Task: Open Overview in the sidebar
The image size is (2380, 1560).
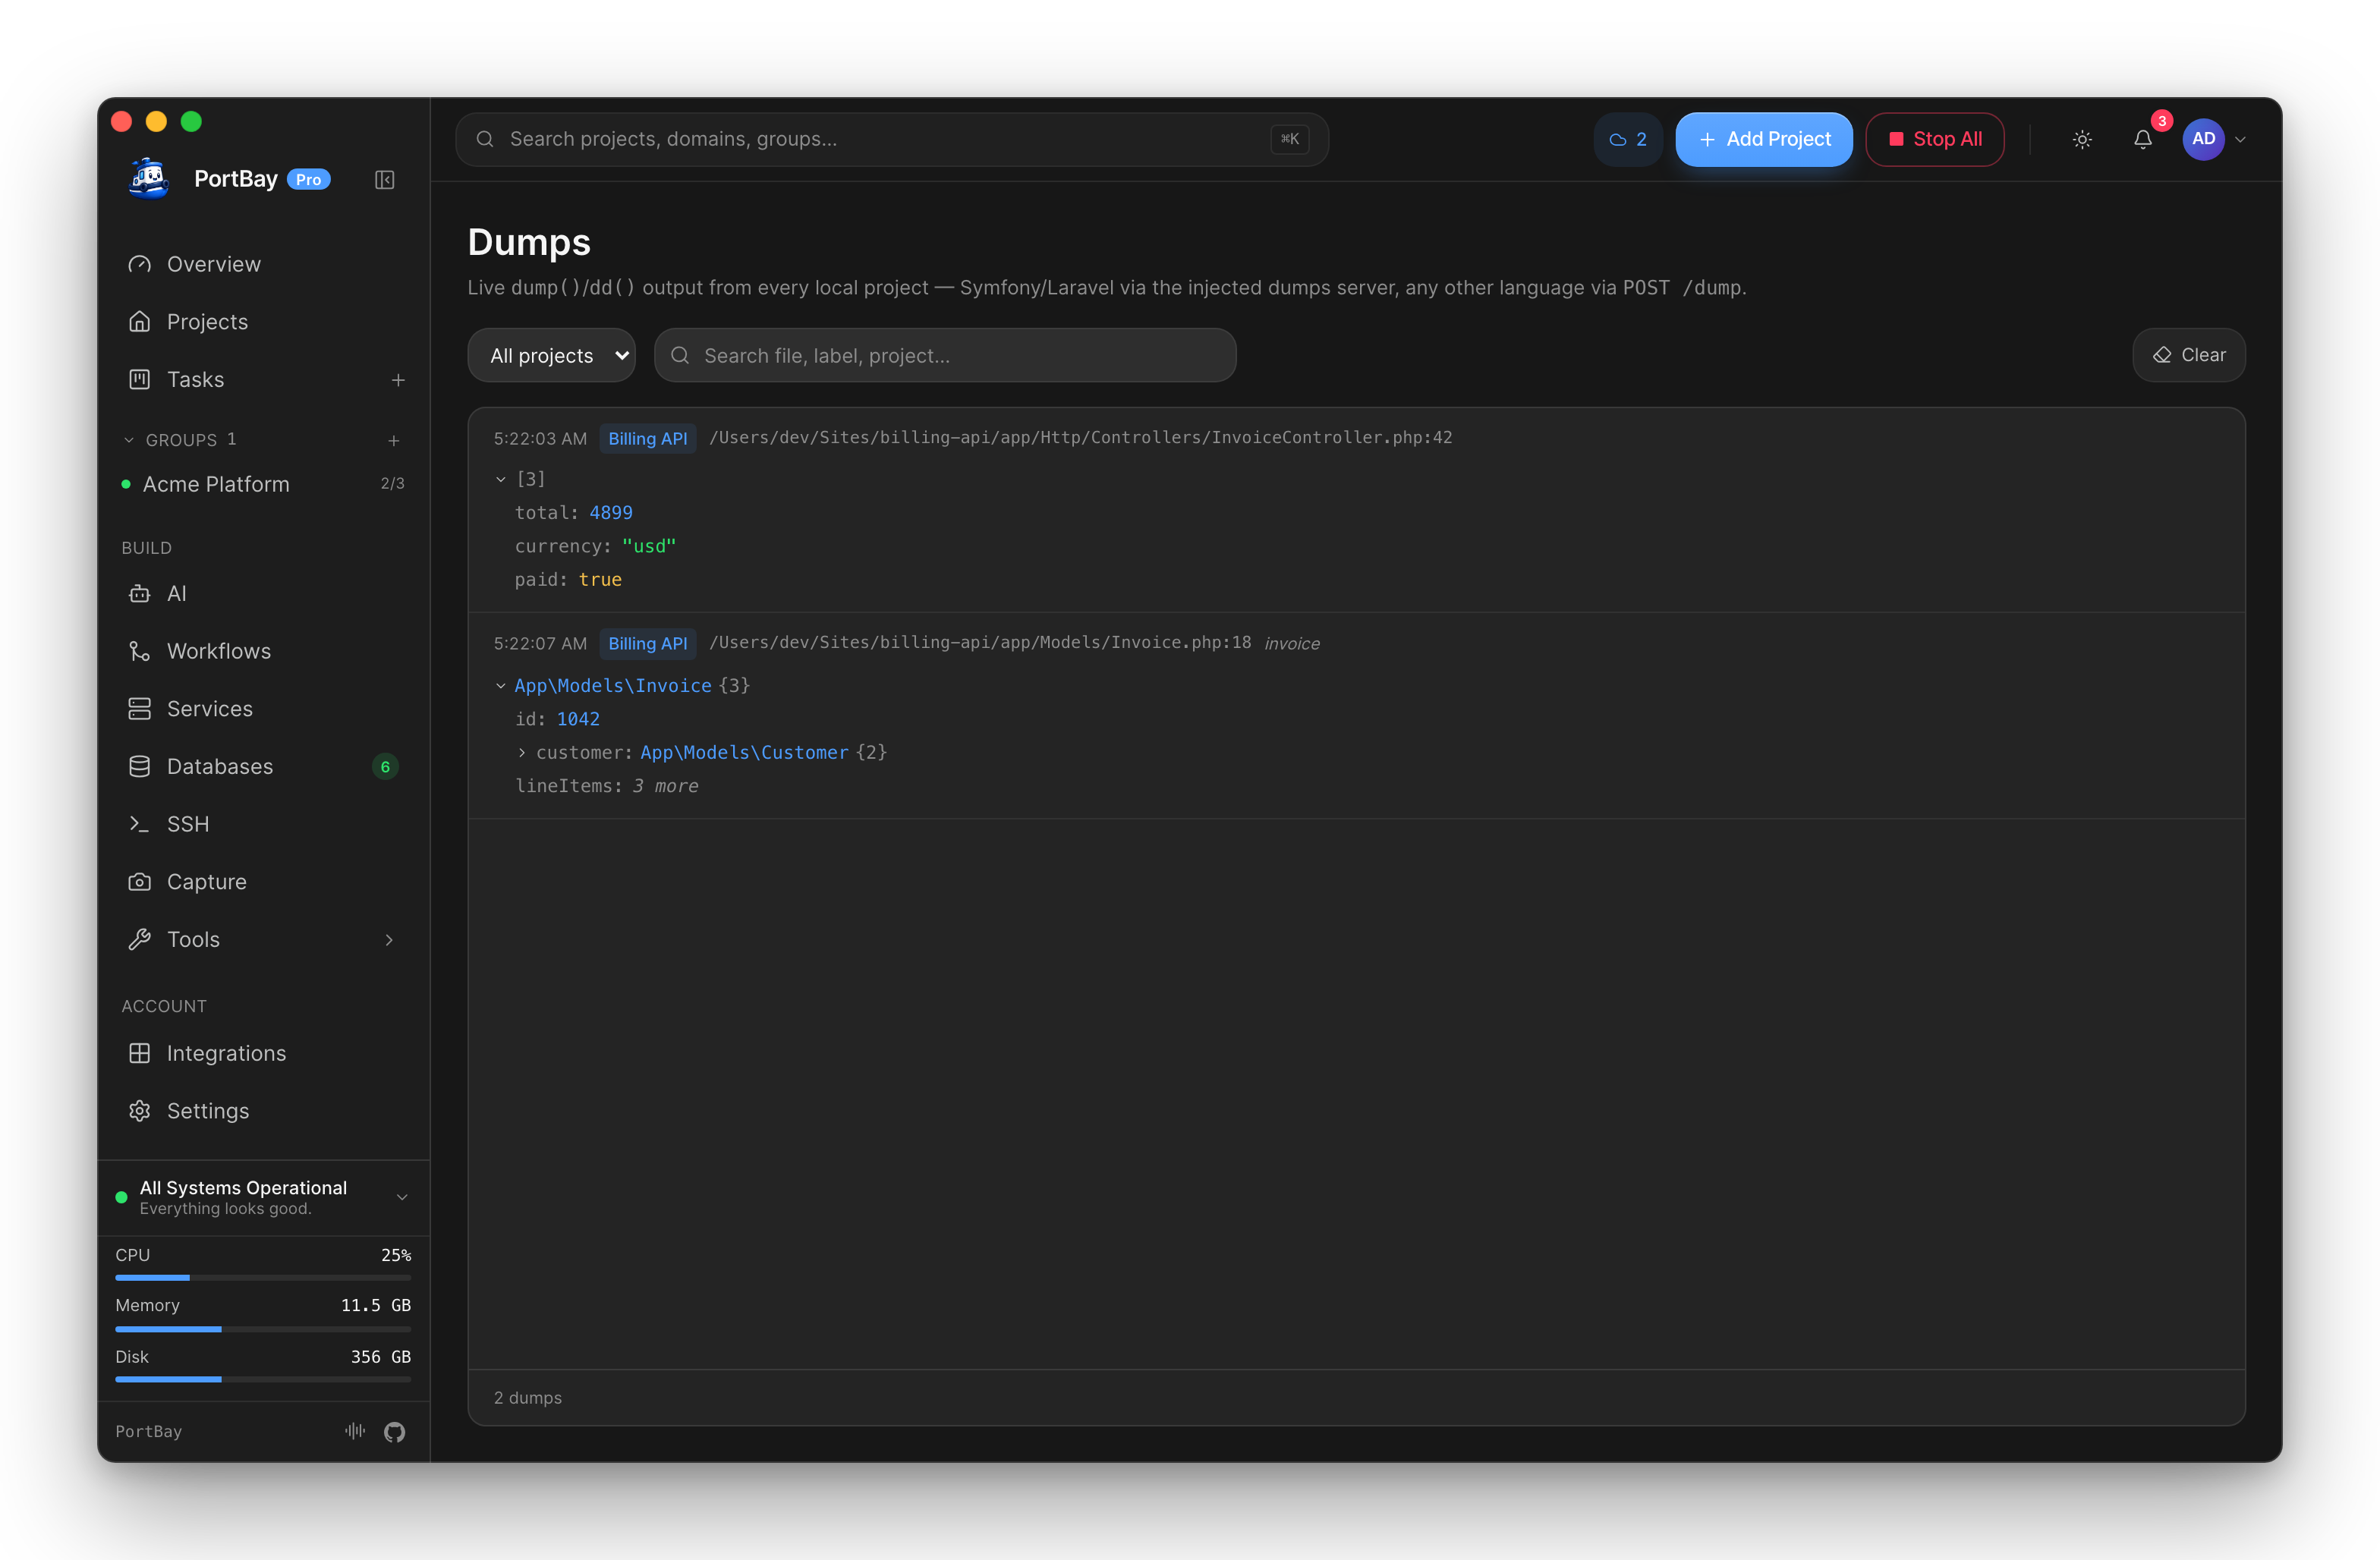Action: 264,264
